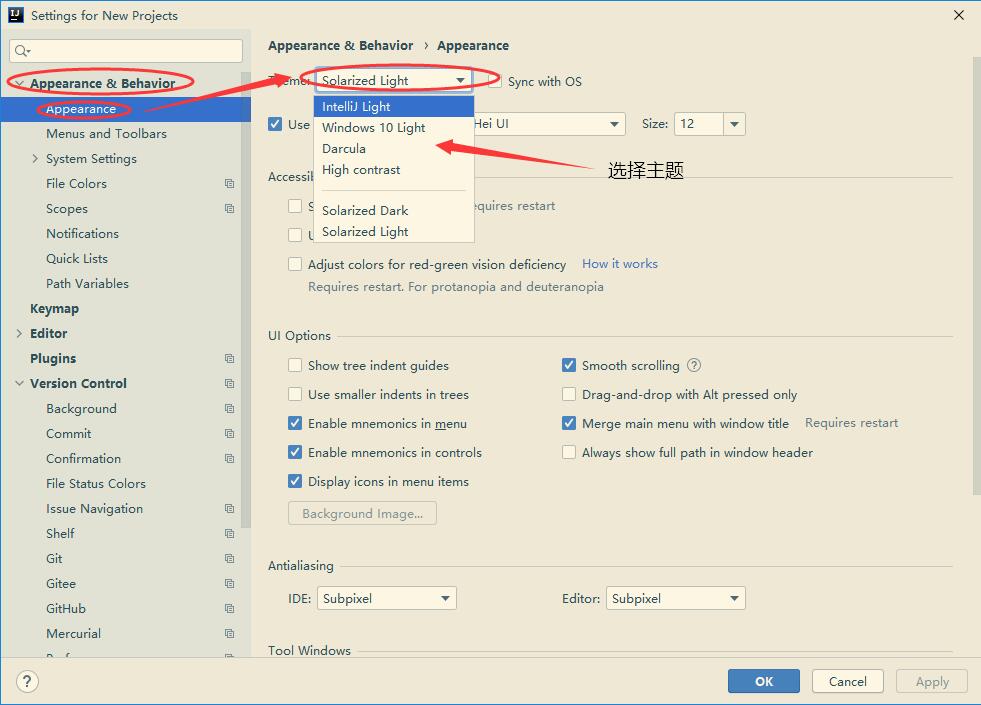Click the project-level icon beside File Colors

coord(230,183)
